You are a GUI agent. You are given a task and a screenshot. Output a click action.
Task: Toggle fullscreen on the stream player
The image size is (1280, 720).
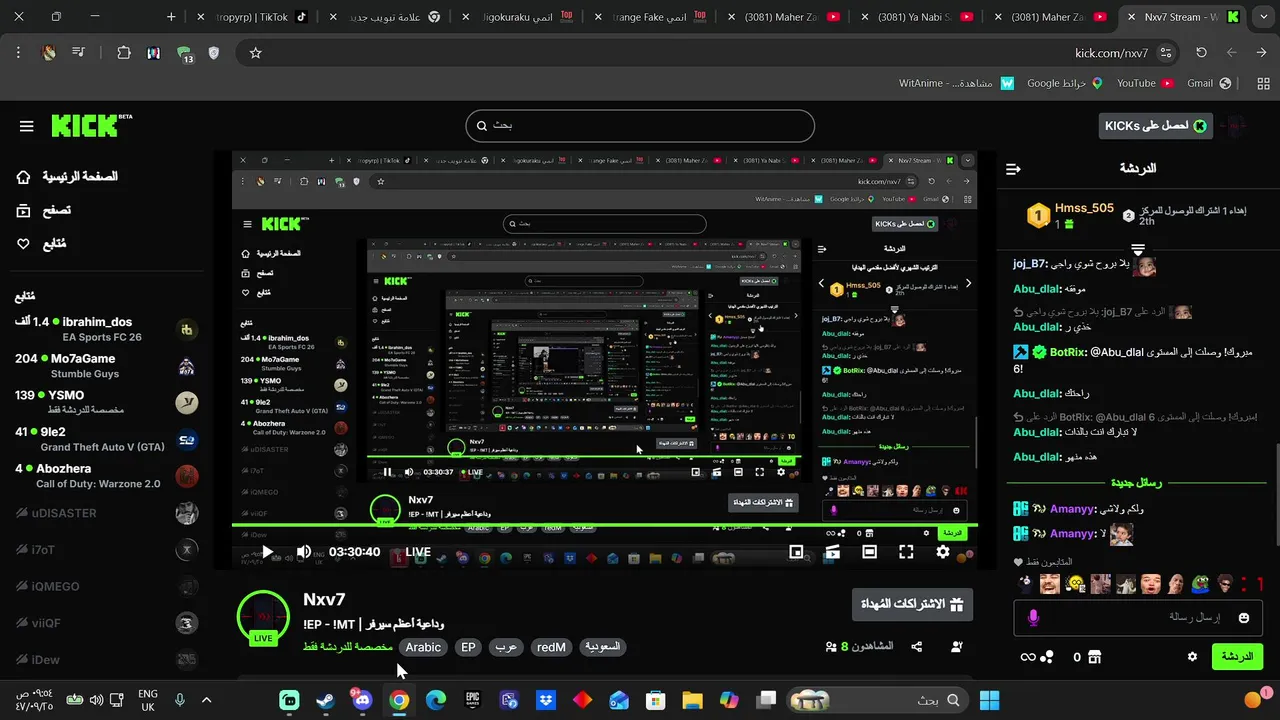[x=906, y=552]
